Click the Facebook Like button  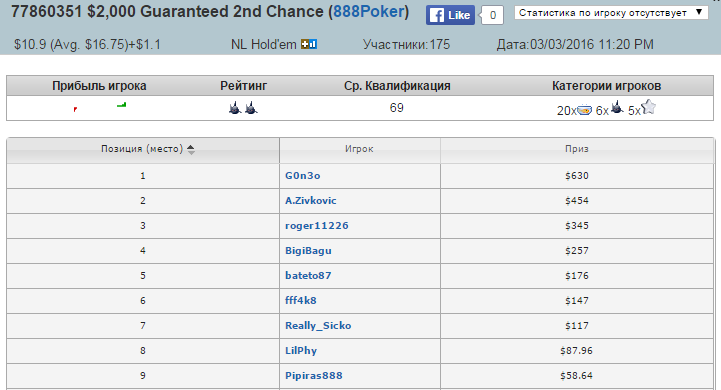450,15
